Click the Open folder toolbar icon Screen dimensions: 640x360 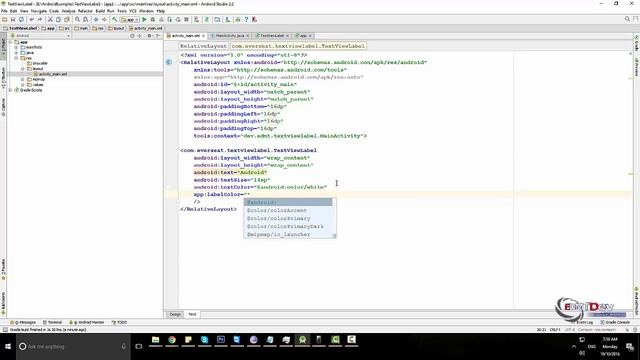(x=5, y=20)
